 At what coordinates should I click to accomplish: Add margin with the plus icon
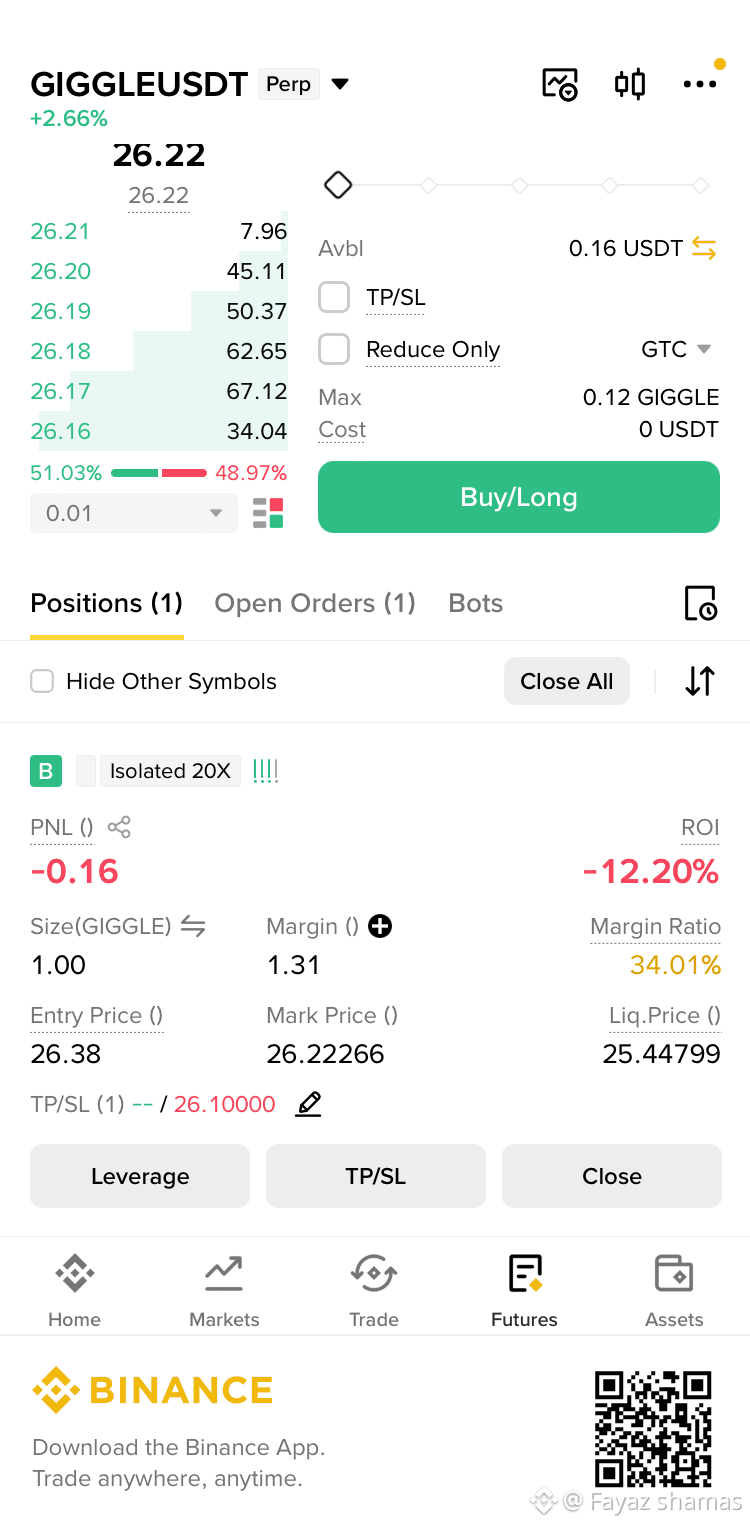coord(380,926)
